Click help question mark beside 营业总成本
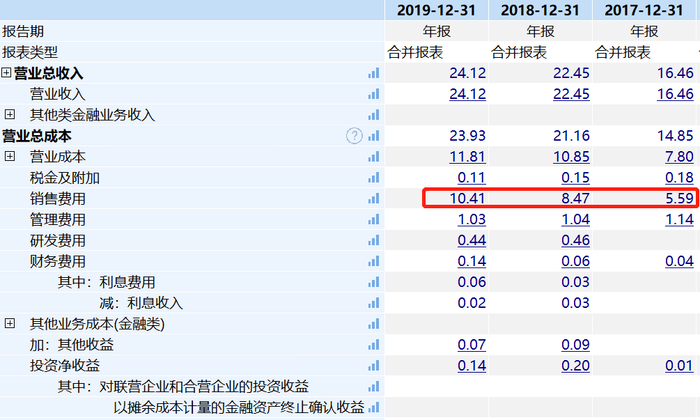 354,136
